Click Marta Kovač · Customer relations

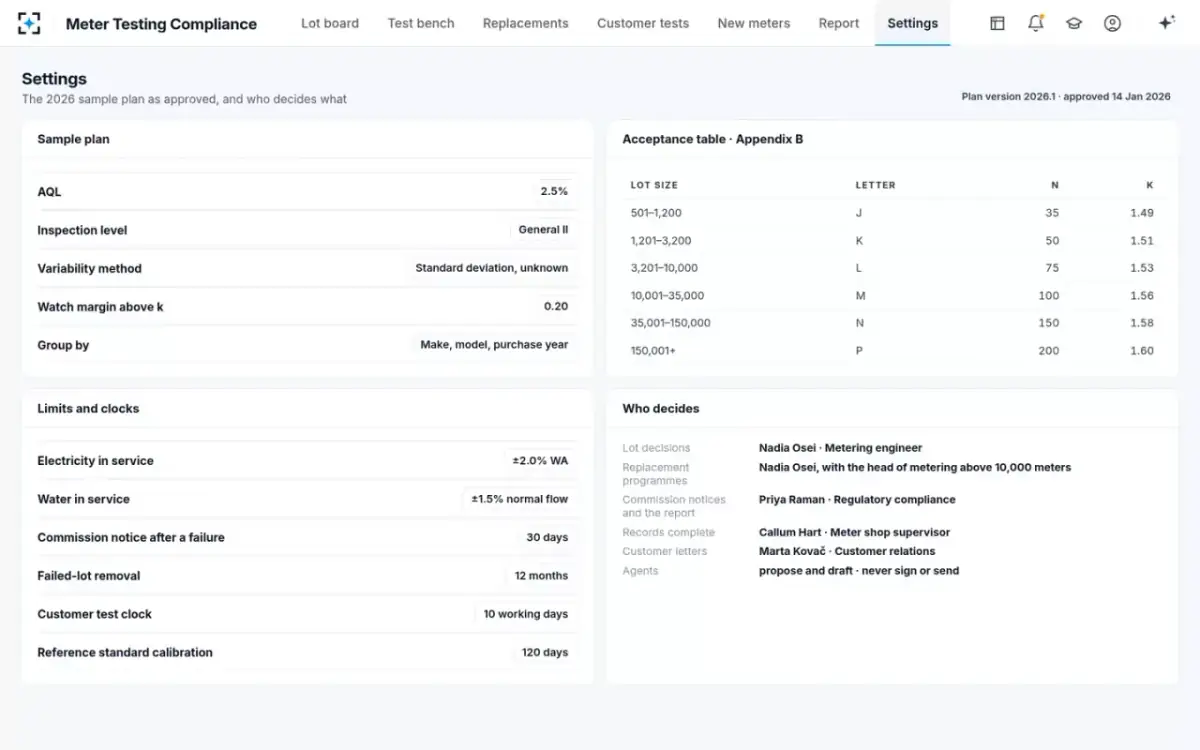(x=847, y=551)
